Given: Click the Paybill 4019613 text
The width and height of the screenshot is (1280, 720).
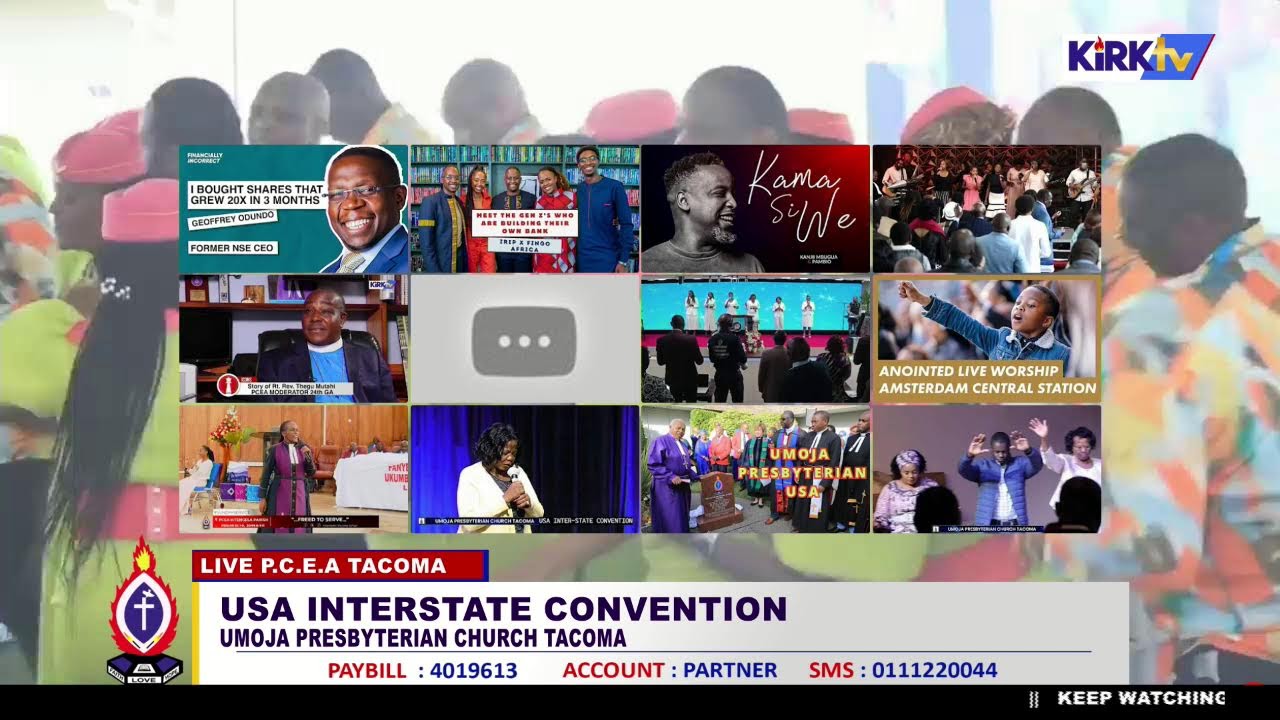Looking at the screenshot, I should point(422,670).
